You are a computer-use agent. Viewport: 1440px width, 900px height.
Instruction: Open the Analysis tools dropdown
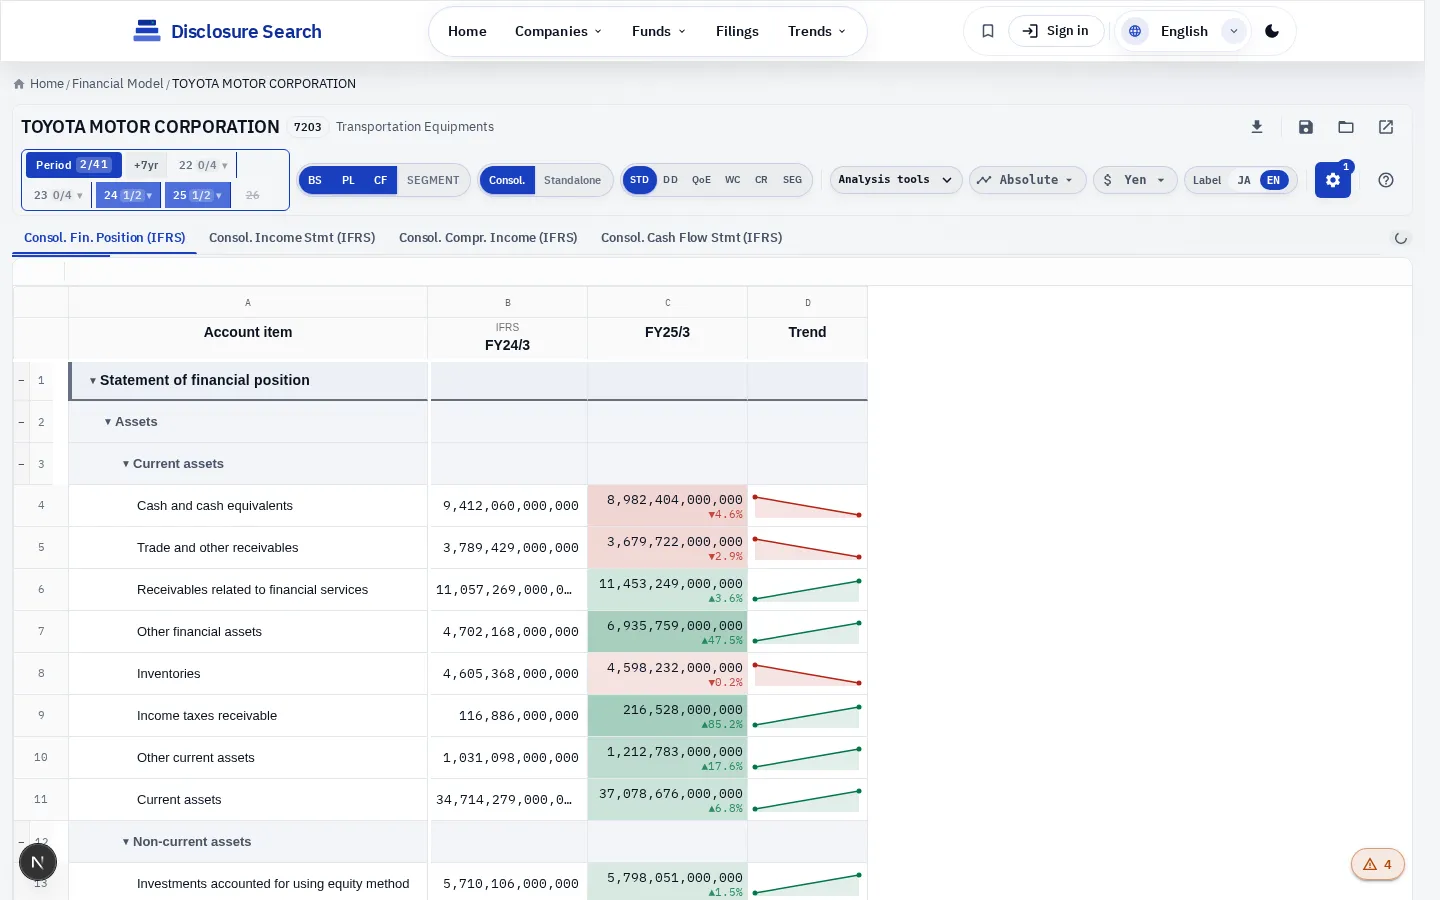click(896, 180)
